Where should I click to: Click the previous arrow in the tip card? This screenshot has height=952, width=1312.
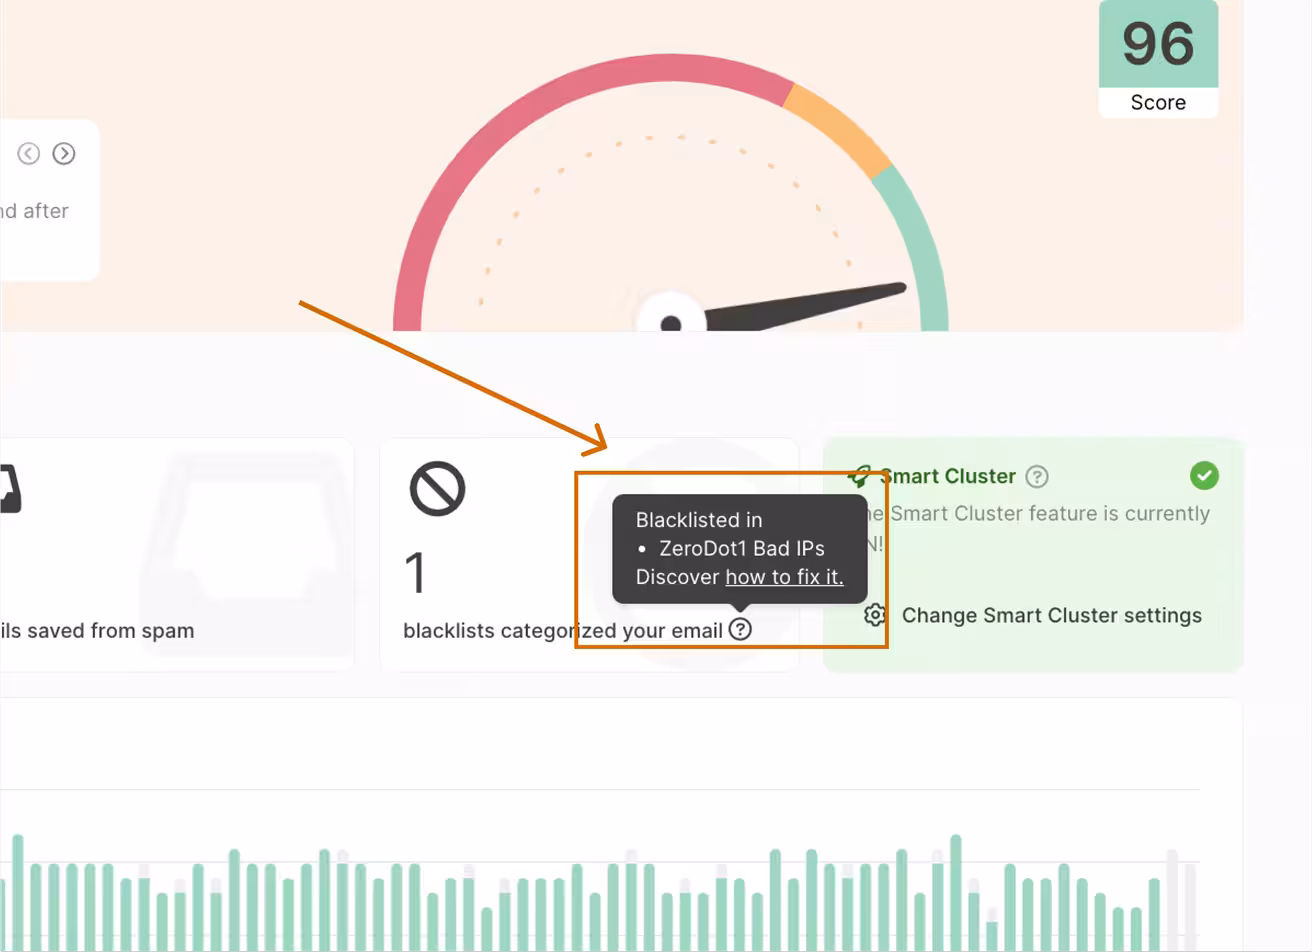pos(28,153)
